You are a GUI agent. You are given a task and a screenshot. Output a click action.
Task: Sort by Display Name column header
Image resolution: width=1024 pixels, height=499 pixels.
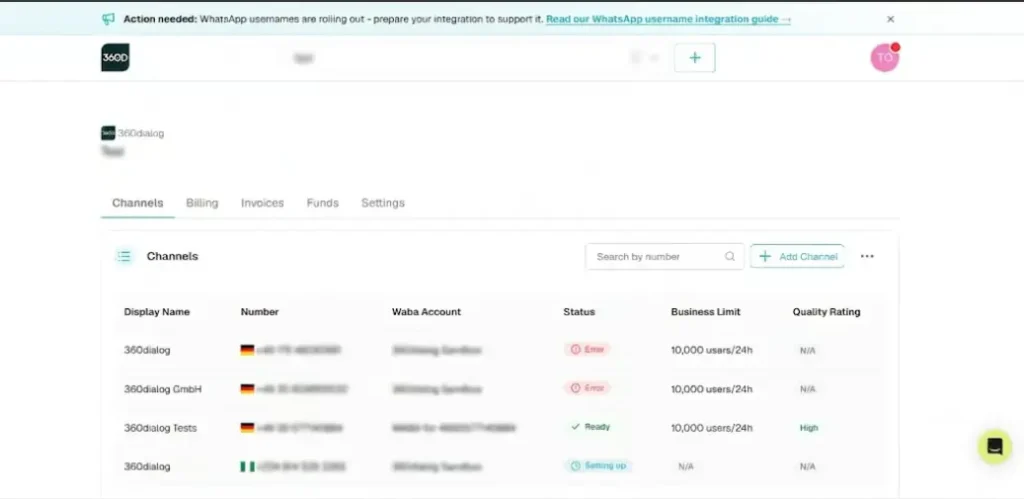[x=157, y=312]
